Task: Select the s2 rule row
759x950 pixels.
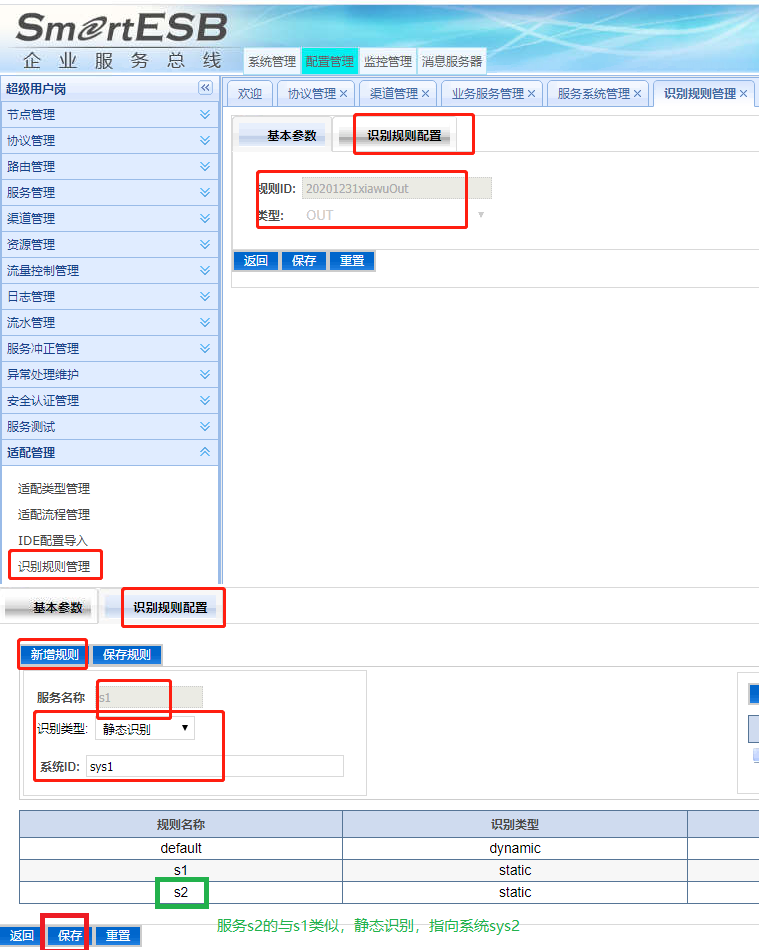Action: (181, 892)
